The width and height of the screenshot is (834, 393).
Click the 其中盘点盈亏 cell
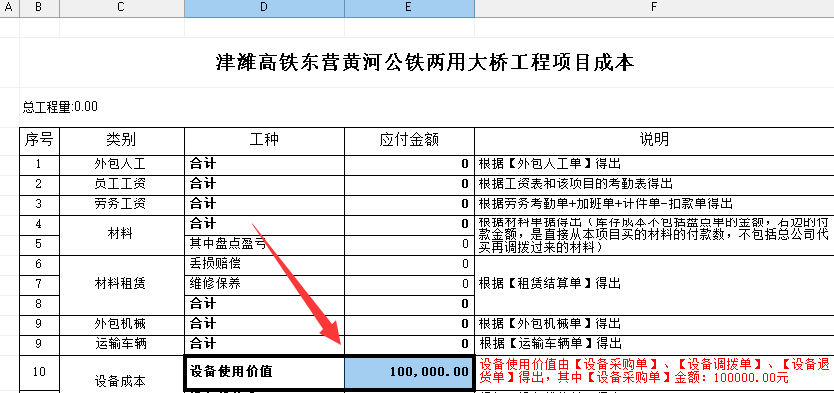[x=264, y=245]
